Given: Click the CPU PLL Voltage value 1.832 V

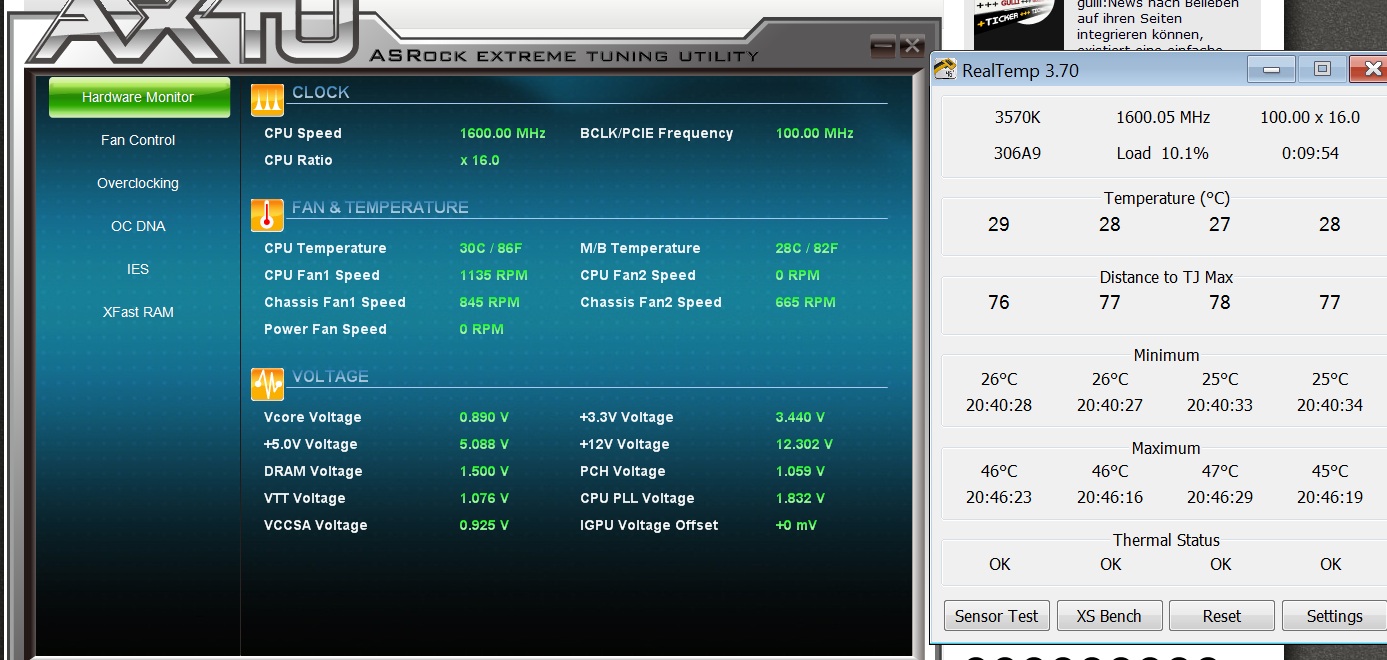Looking at the screenshot, I should pos(800,498).
